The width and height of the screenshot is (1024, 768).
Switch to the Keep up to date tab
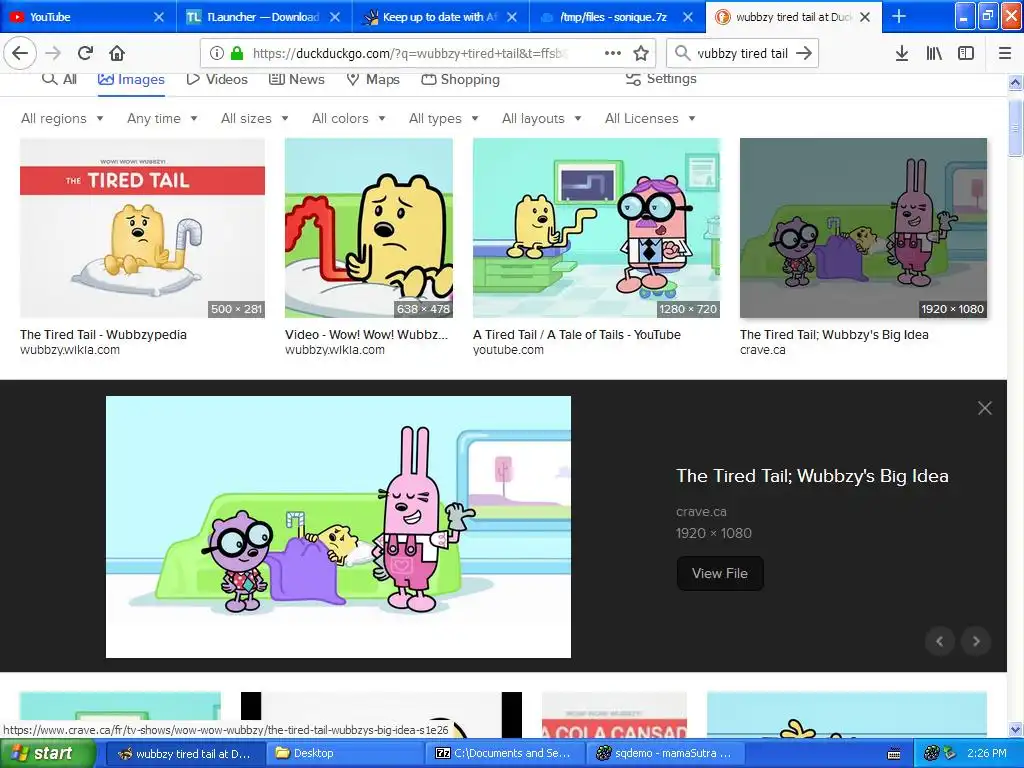[x=440, y=17]
